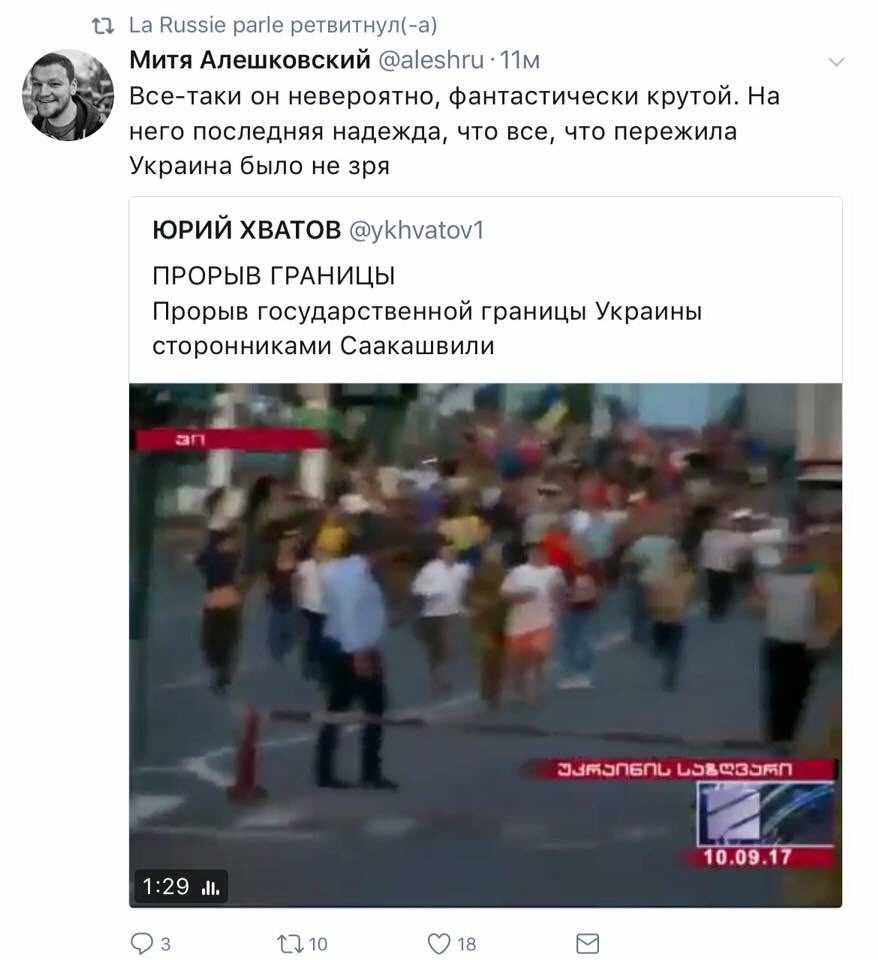This screenshot has width=878, height=960.
Task: Open quoted author ЮРИЙ ХВАТОВ
Action: 247,230
